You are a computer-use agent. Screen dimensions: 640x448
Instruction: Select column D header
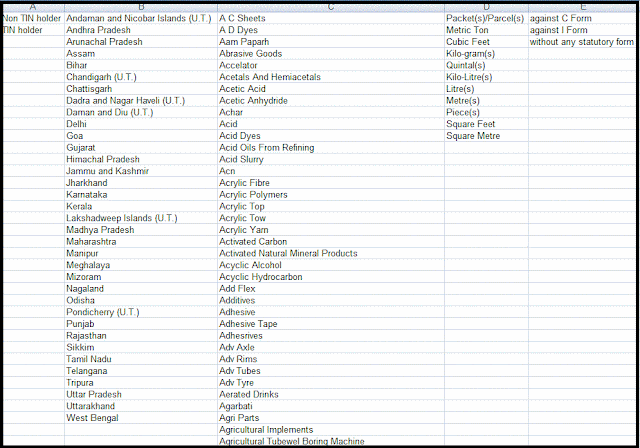pos(486,7)
